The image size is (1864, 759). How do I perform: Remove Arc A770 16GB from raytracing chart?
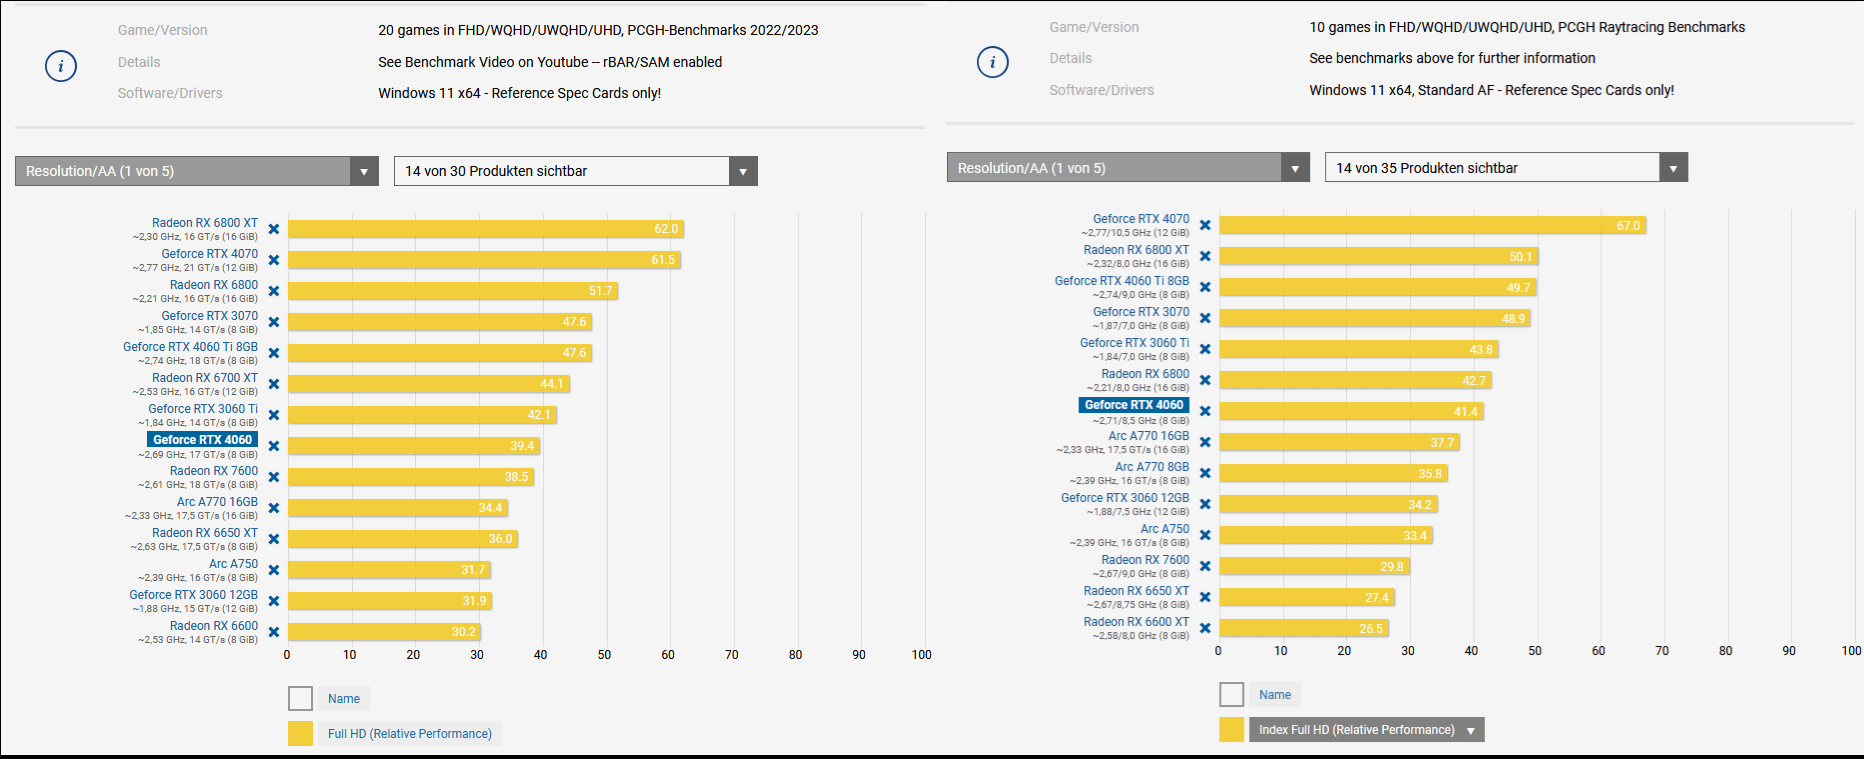(1205, 442)
